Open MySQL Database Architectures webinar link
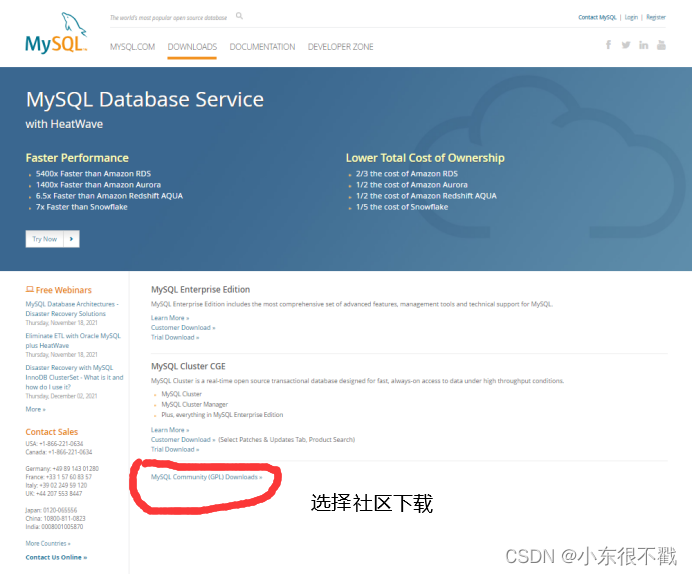The width and height of the screenshot is (692, 575). pos(72,309)
